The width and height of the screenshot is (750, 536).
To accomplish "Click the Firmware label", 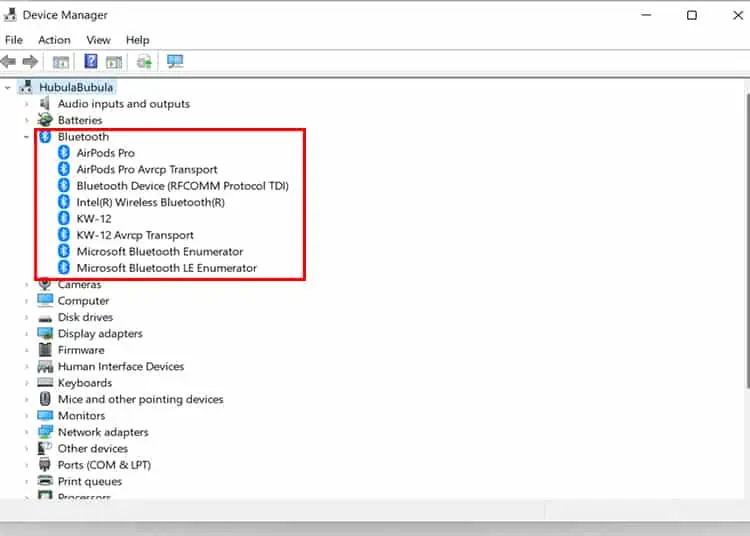I will 81,350.
